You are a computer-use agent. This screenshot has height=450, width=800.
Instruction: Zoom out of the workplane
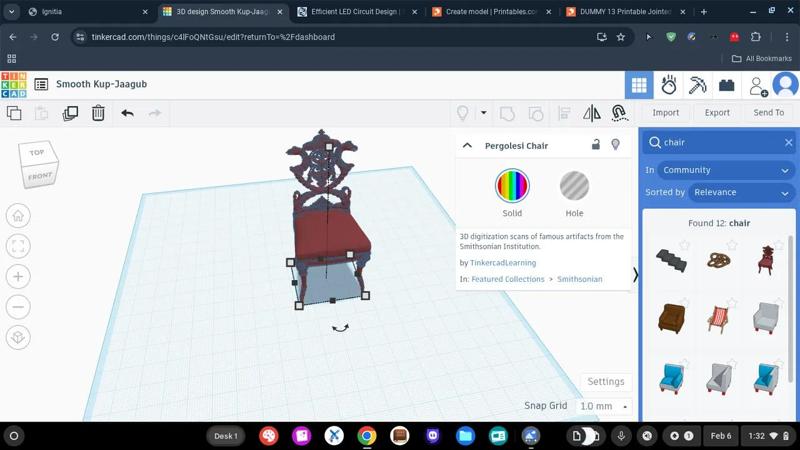tap(18, 307)
